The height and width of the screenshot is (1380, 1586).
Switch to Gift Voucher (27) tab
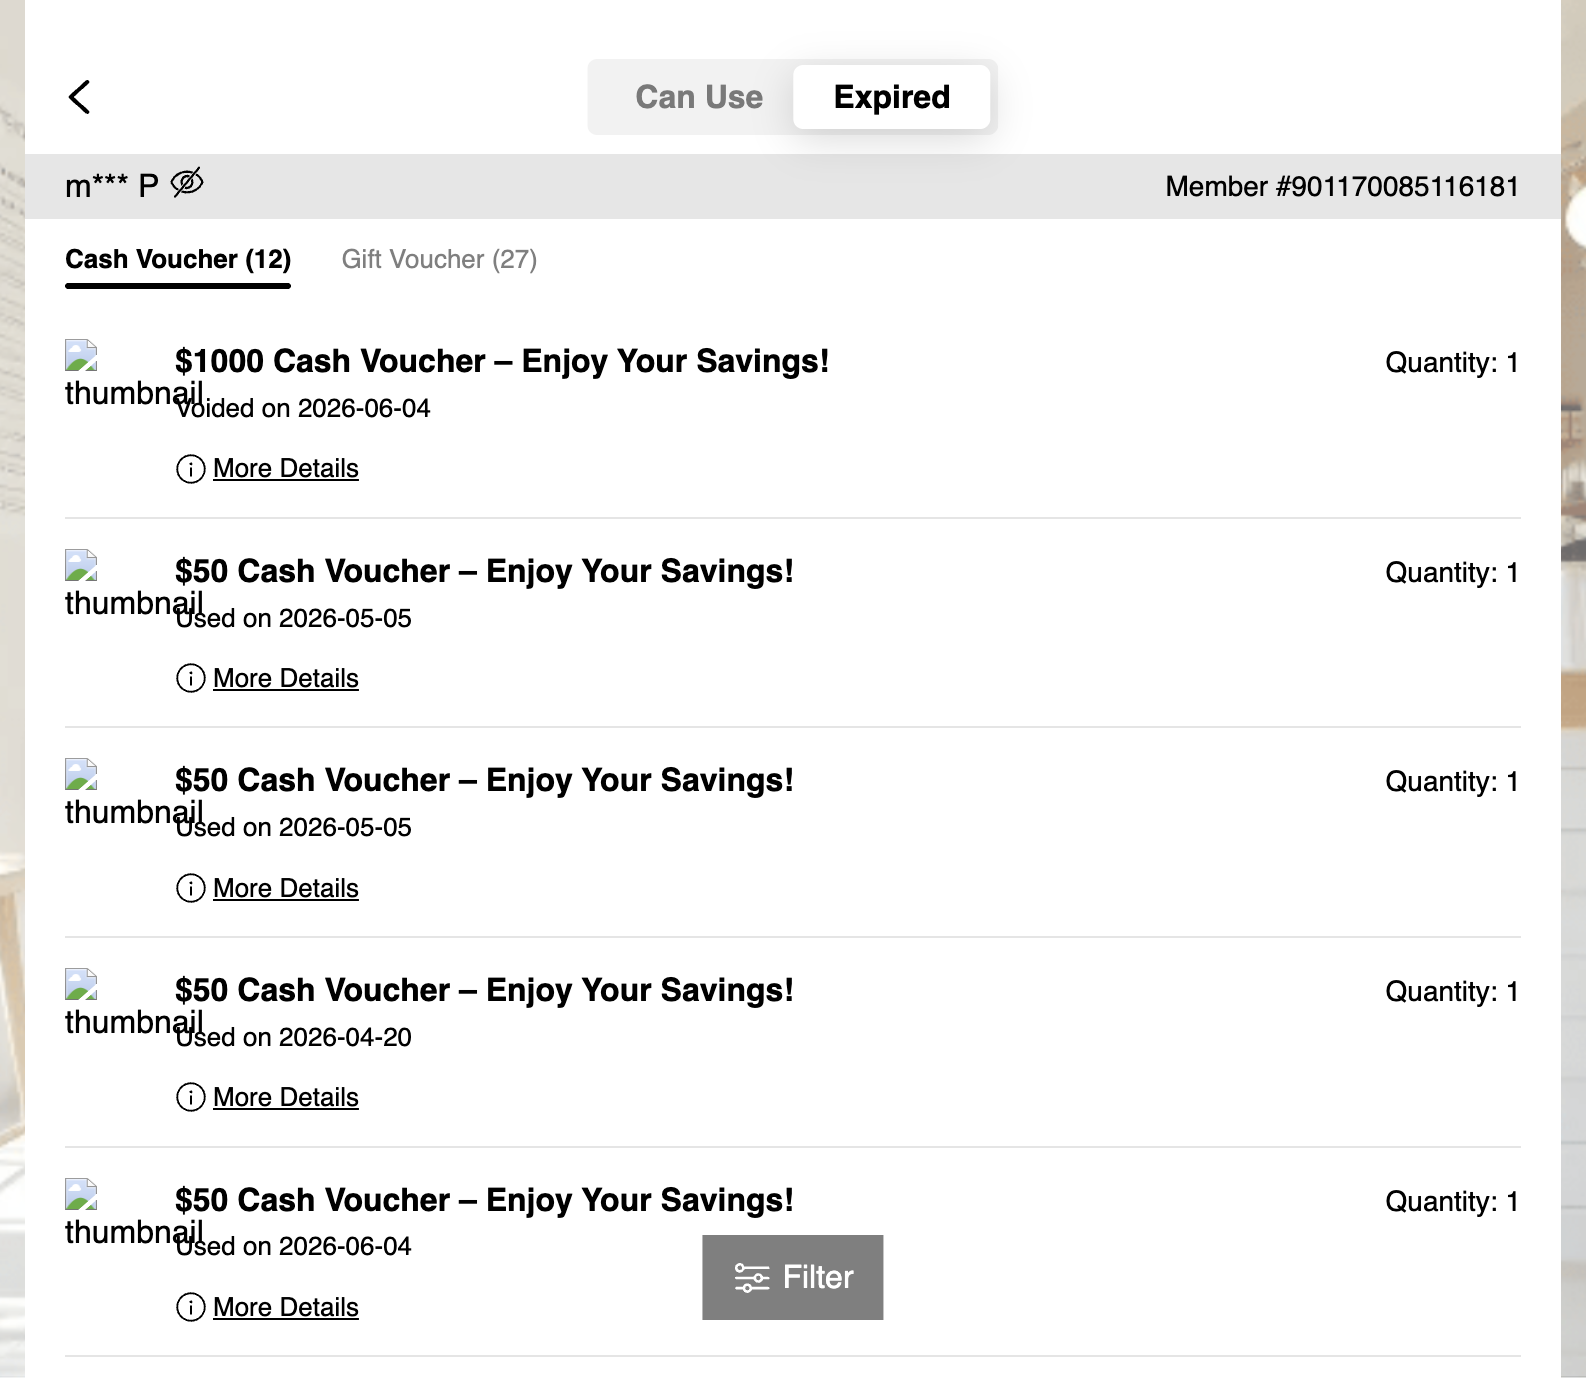439,260
